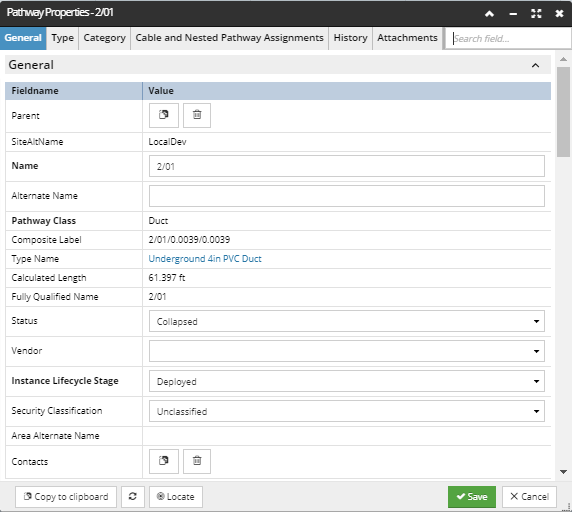572x512 pixels.
Task: Click the full-screen expand icon in title bar
Action: tap(536, 14)
